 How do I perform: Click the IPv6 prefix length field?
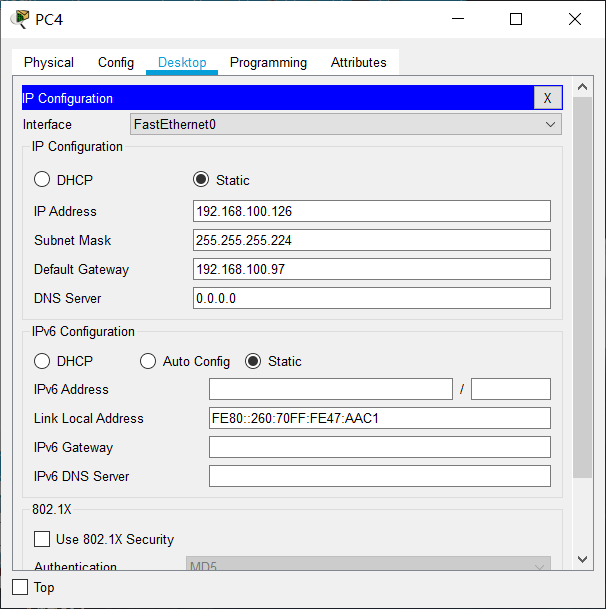(x=511, y=389)
